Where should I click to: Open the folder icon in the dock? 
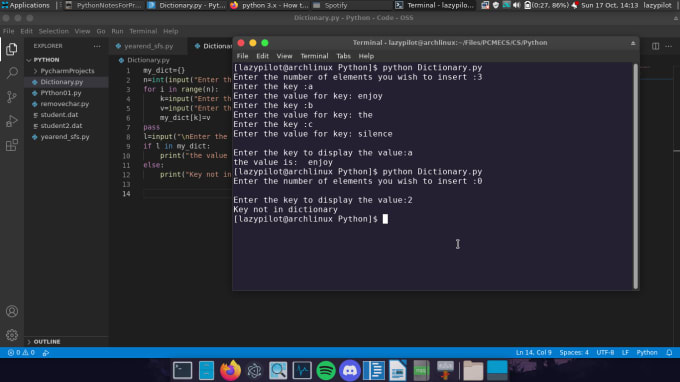[473, 371]
